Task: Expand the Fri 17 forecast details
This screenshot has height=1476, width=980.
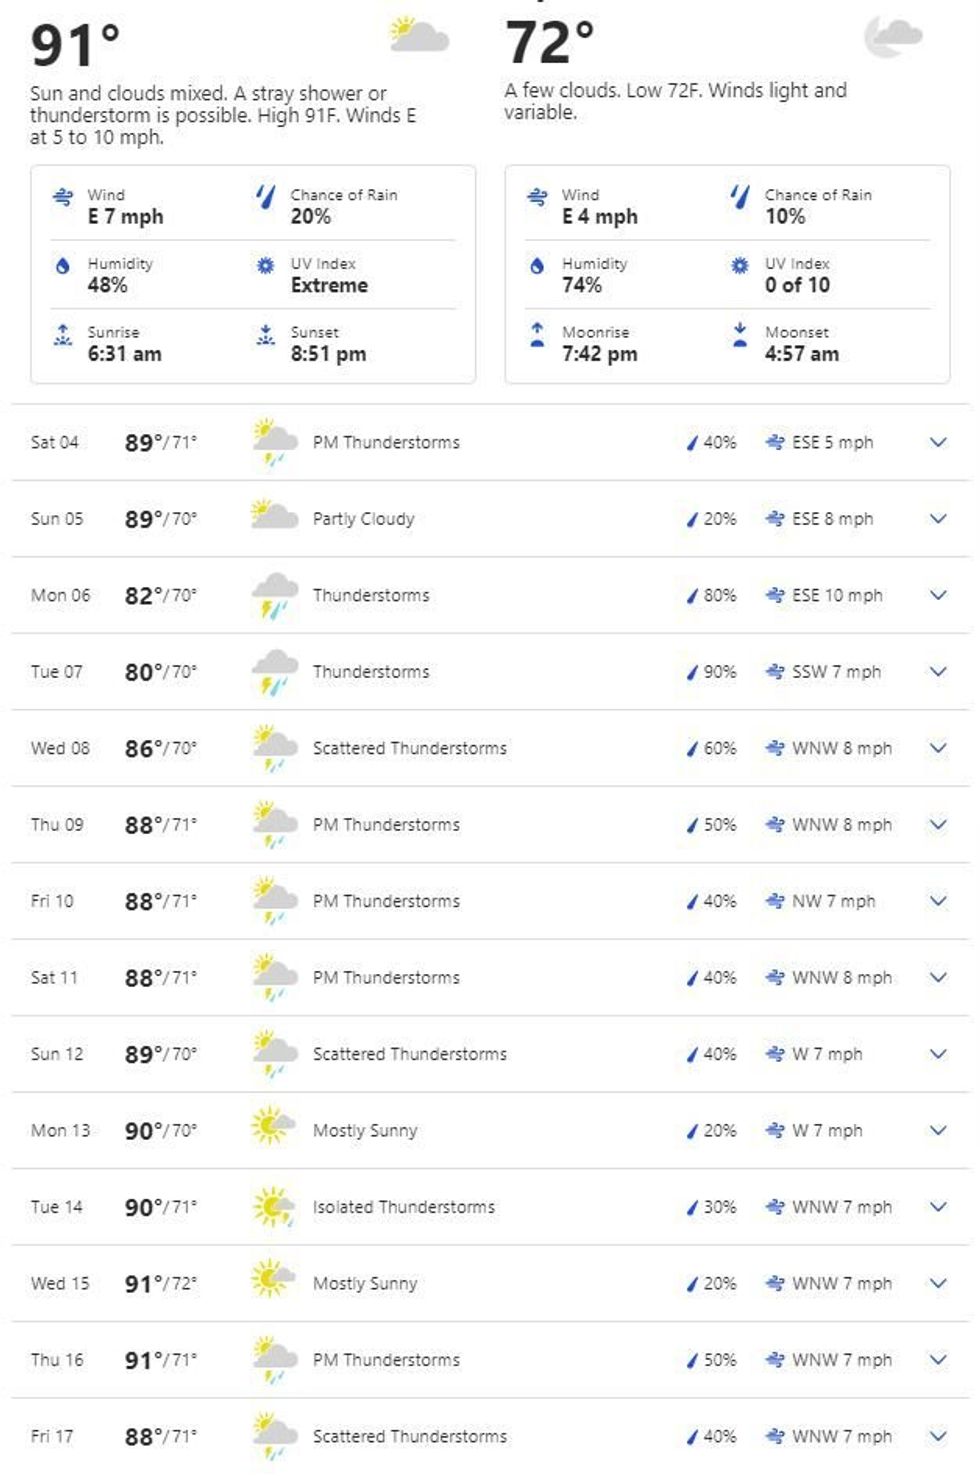Action: click(x=938, y=1436)
